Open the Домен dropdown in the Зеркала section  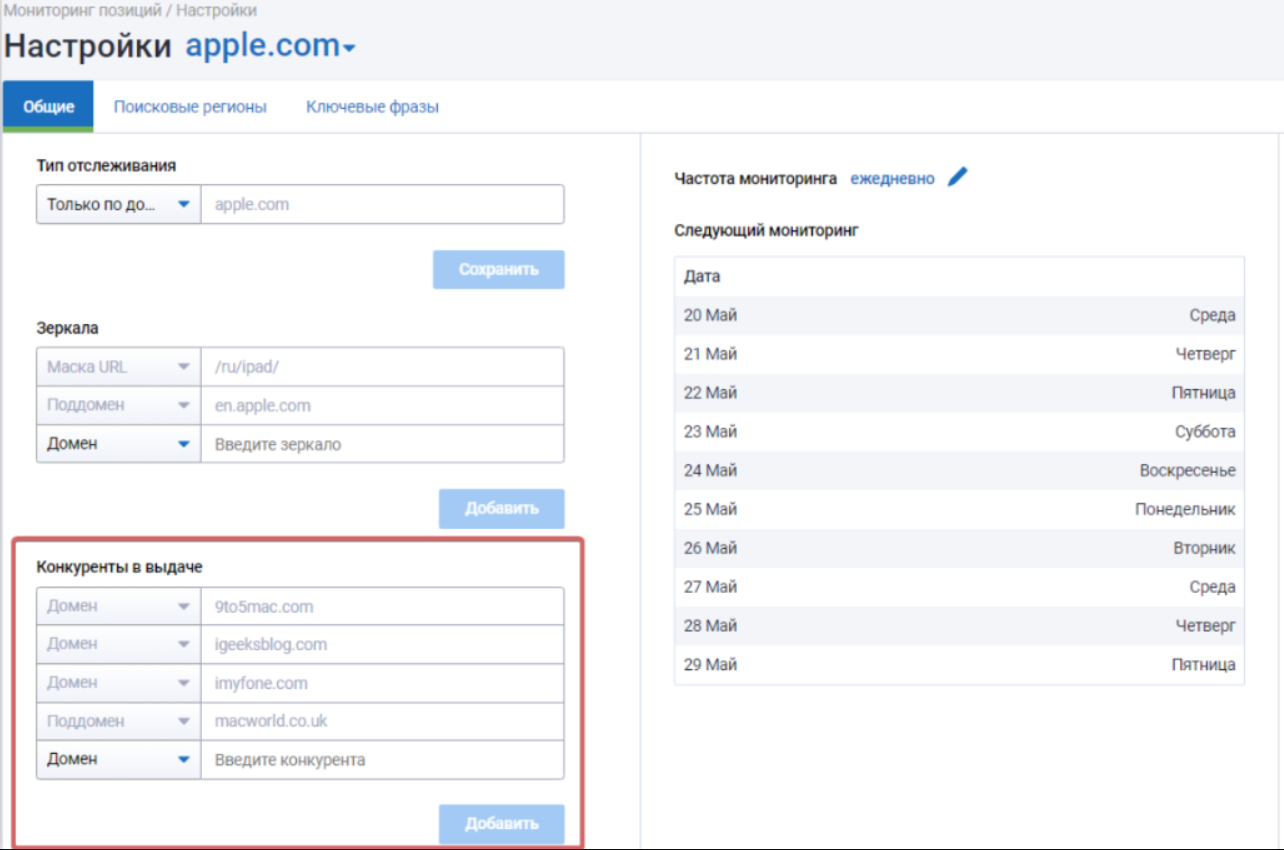pos(118,444)
